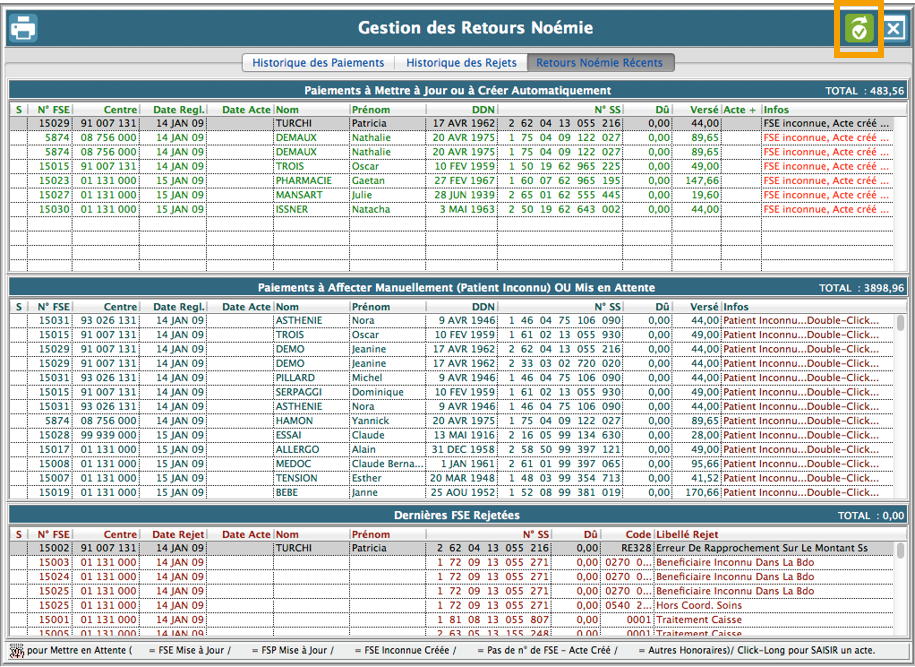This screenshot has width=915, height=667.
Task: Select the Retours Noémie Récents tab
Action: (x=599, y=63)
